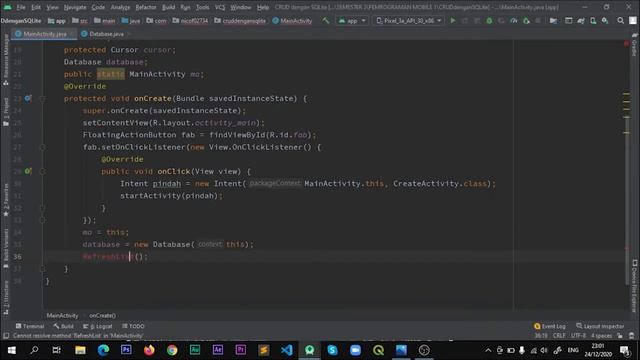Click the implements gutter icon beside onClick

tap(28, 171)
